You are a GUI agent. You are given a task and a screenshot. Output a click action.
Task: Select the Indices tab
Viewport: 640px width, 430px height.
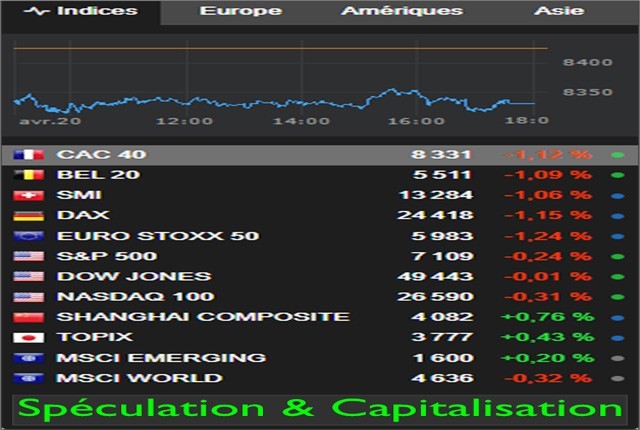83,12
